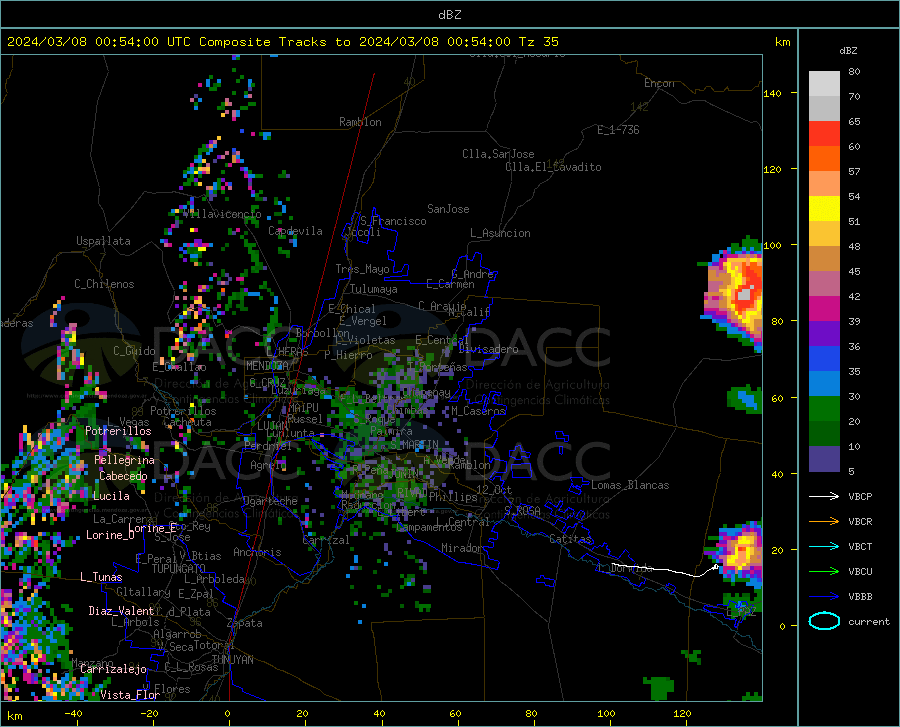Click the -40 km x-axis tick label
This screenshot has width=900, height=727.
[x=73, y=713]
